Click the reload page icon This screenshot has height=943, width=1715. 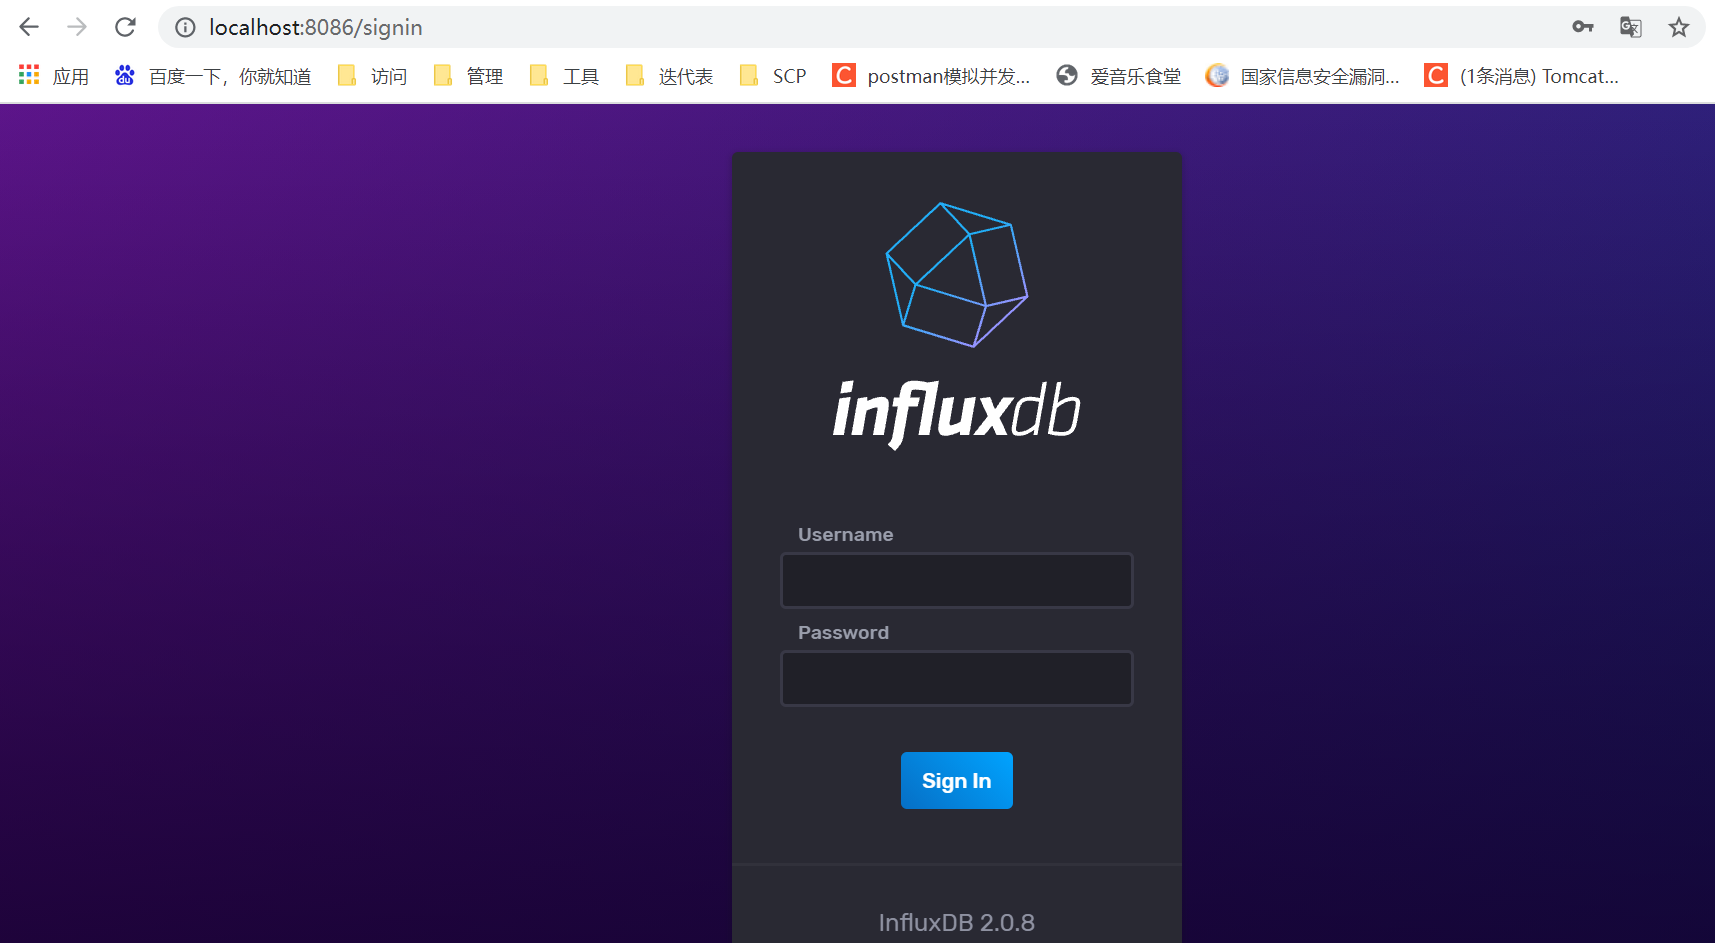125,27
